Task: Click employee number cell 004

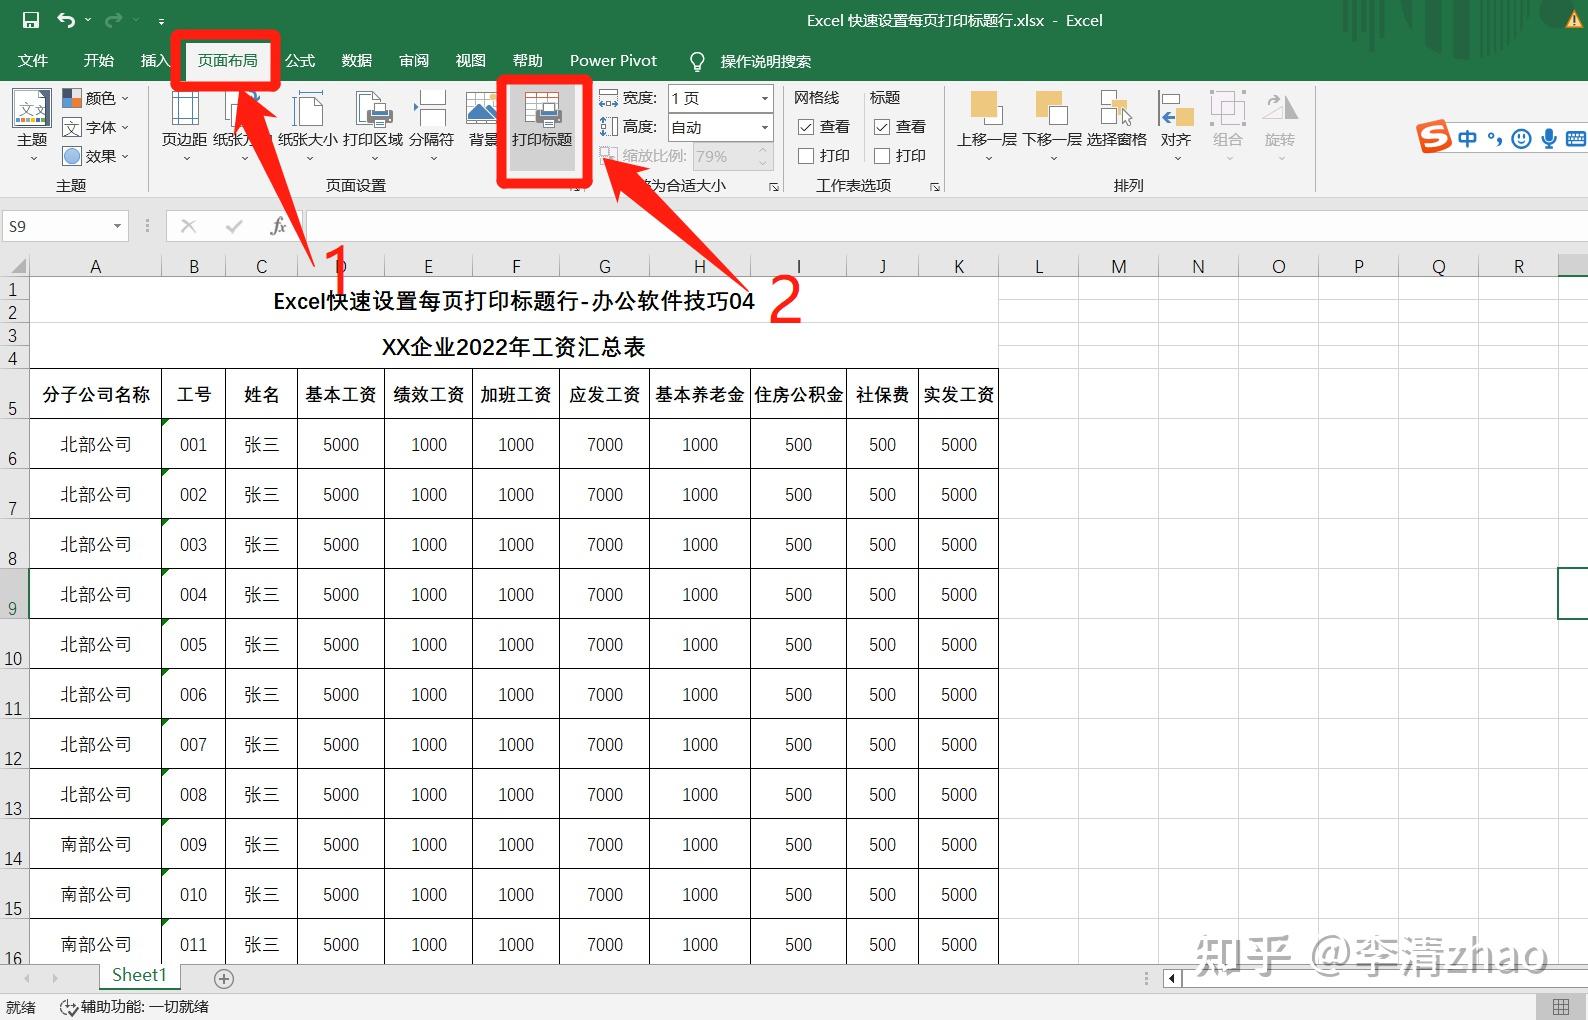Action: coord(194,594)
